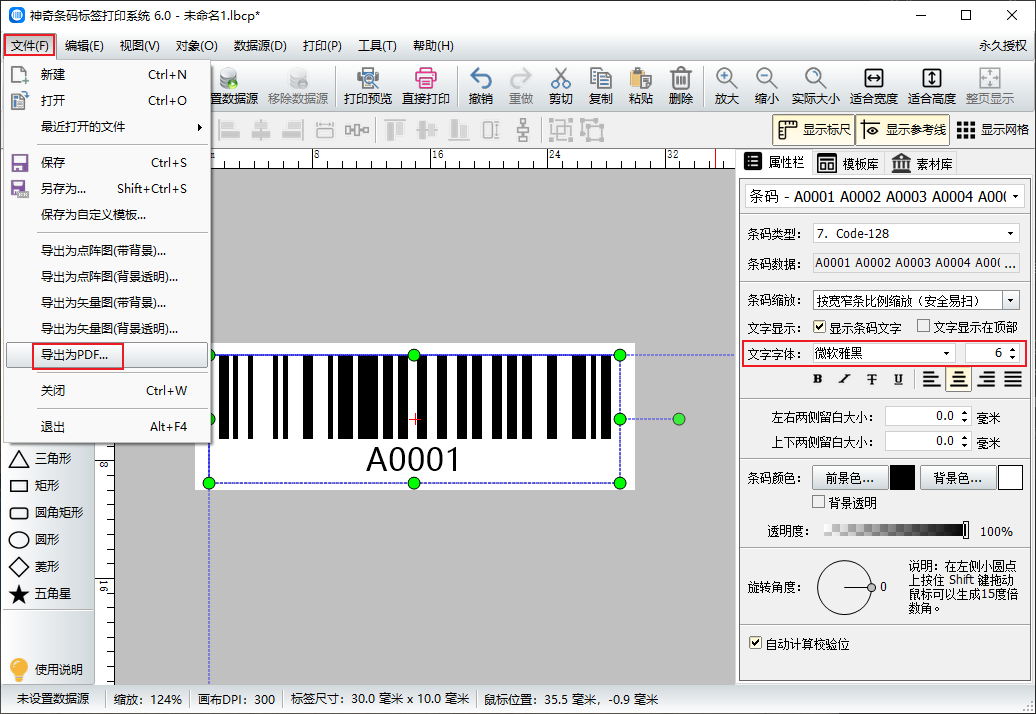
Task: Switch to Template Library (模板库) tab
Action: tap(848, 163)
